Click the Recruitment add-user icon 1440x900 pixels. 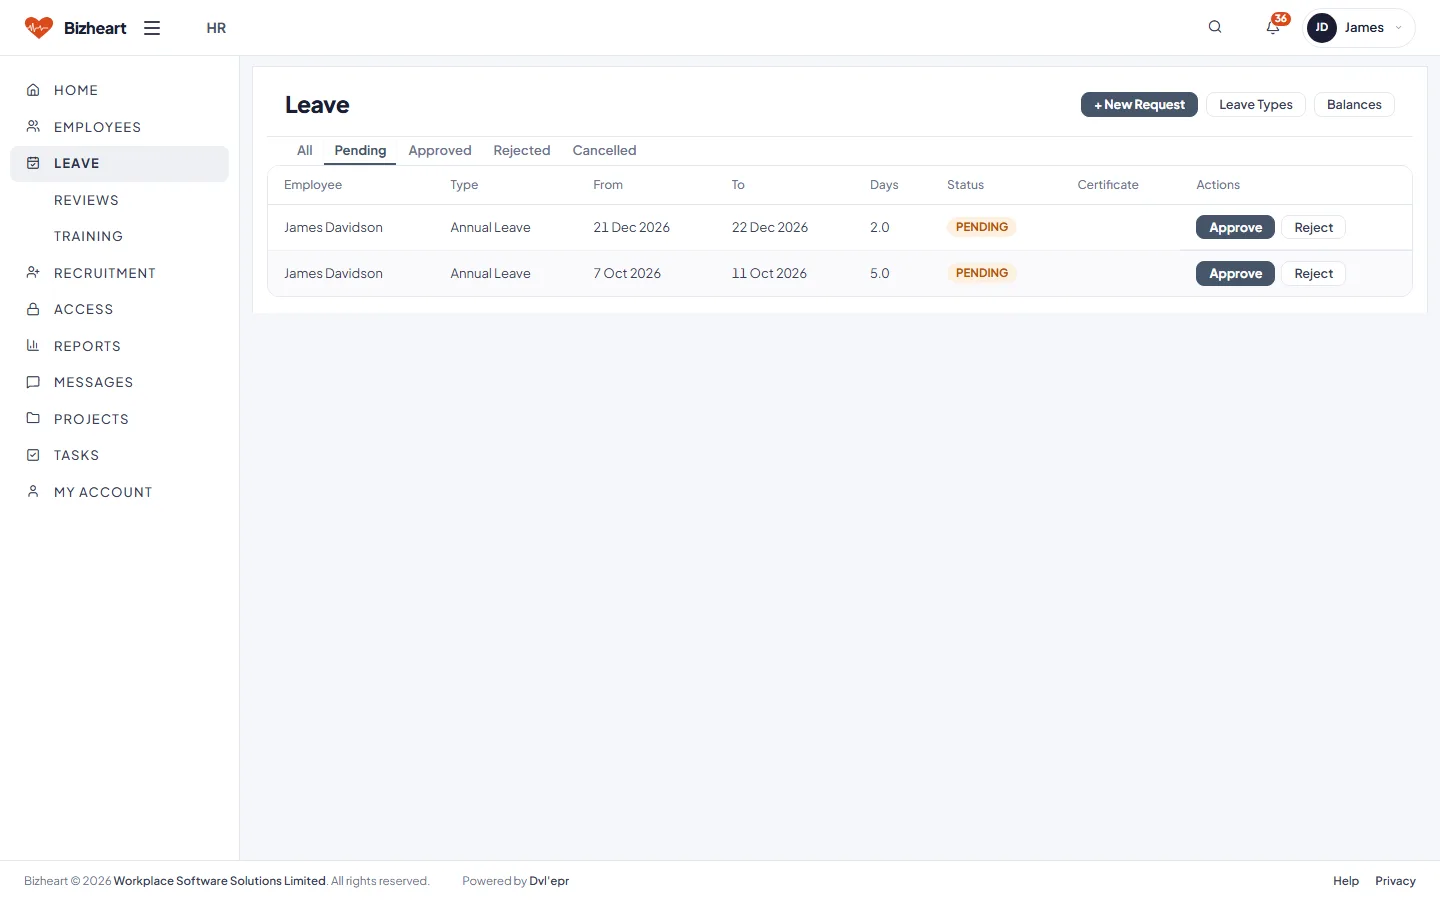(x=33, y=272)
